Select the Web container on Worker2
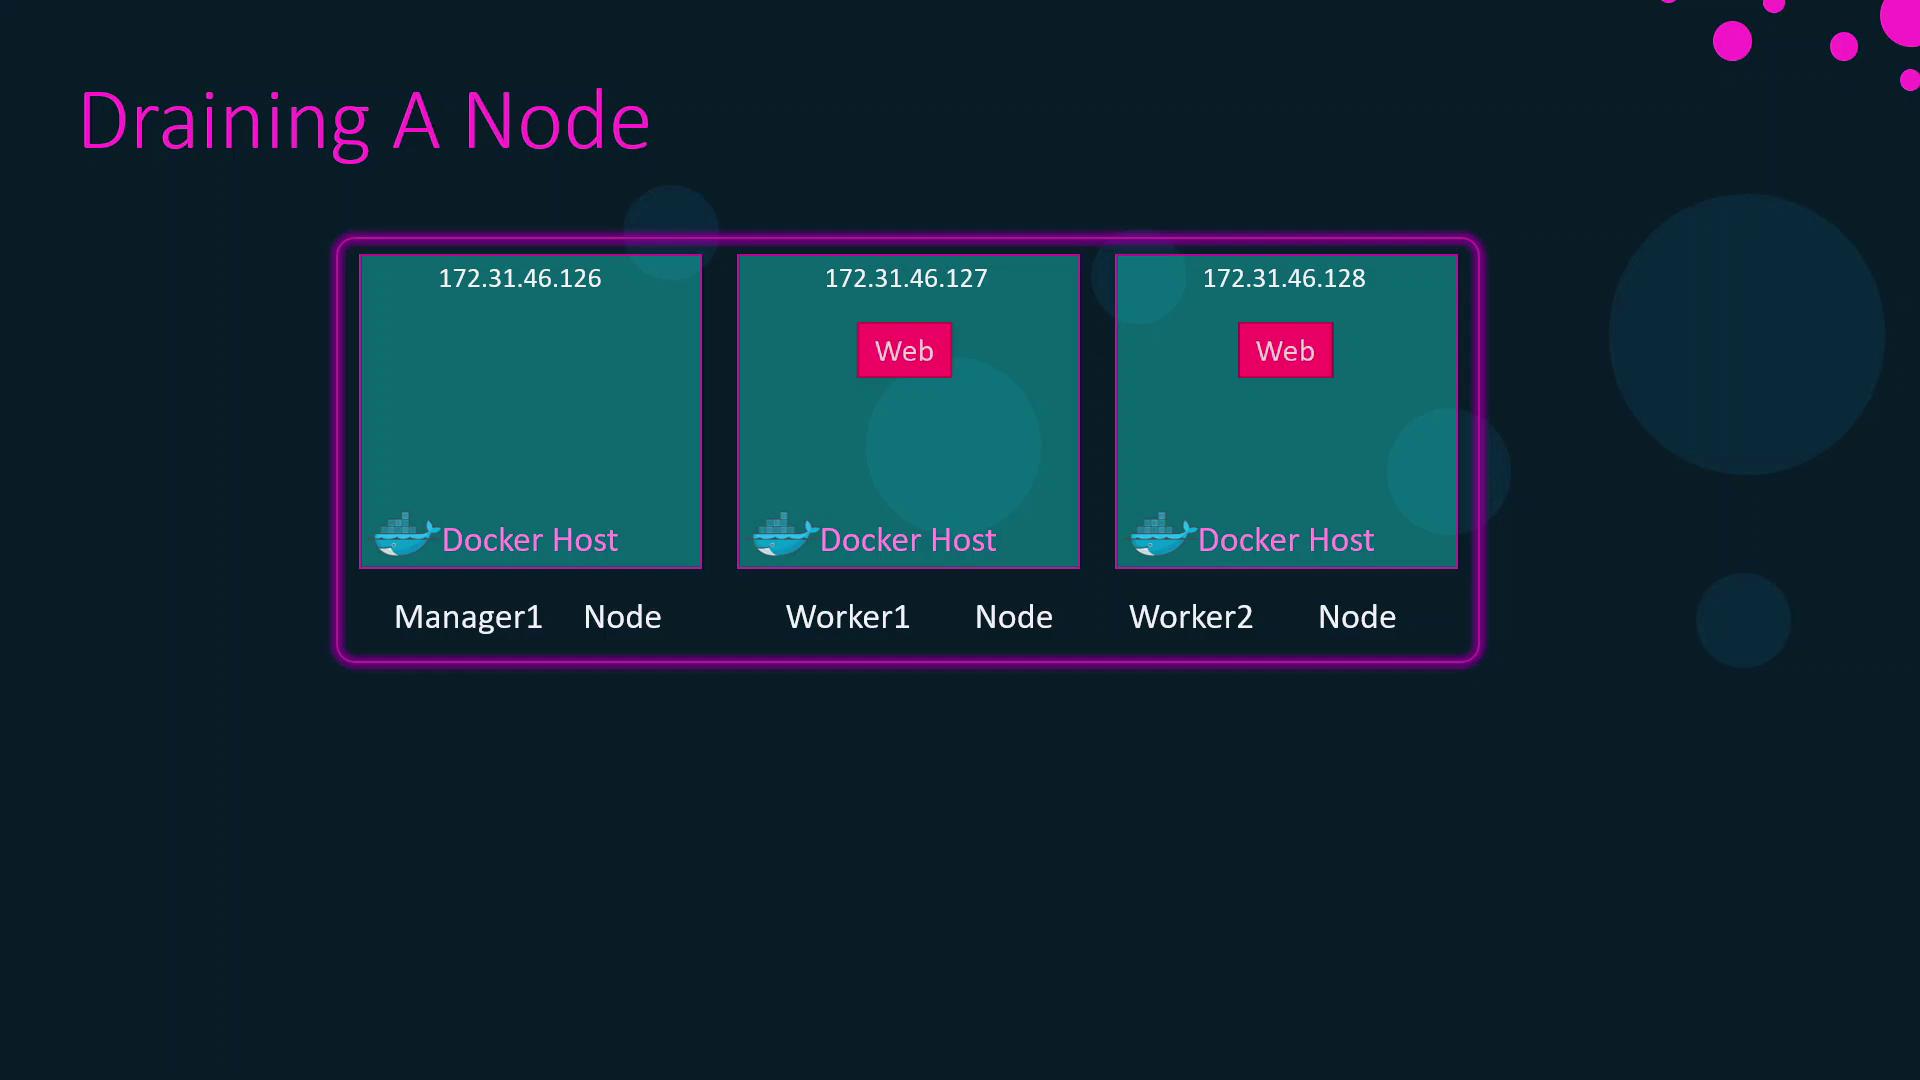 coord(1285,350)
